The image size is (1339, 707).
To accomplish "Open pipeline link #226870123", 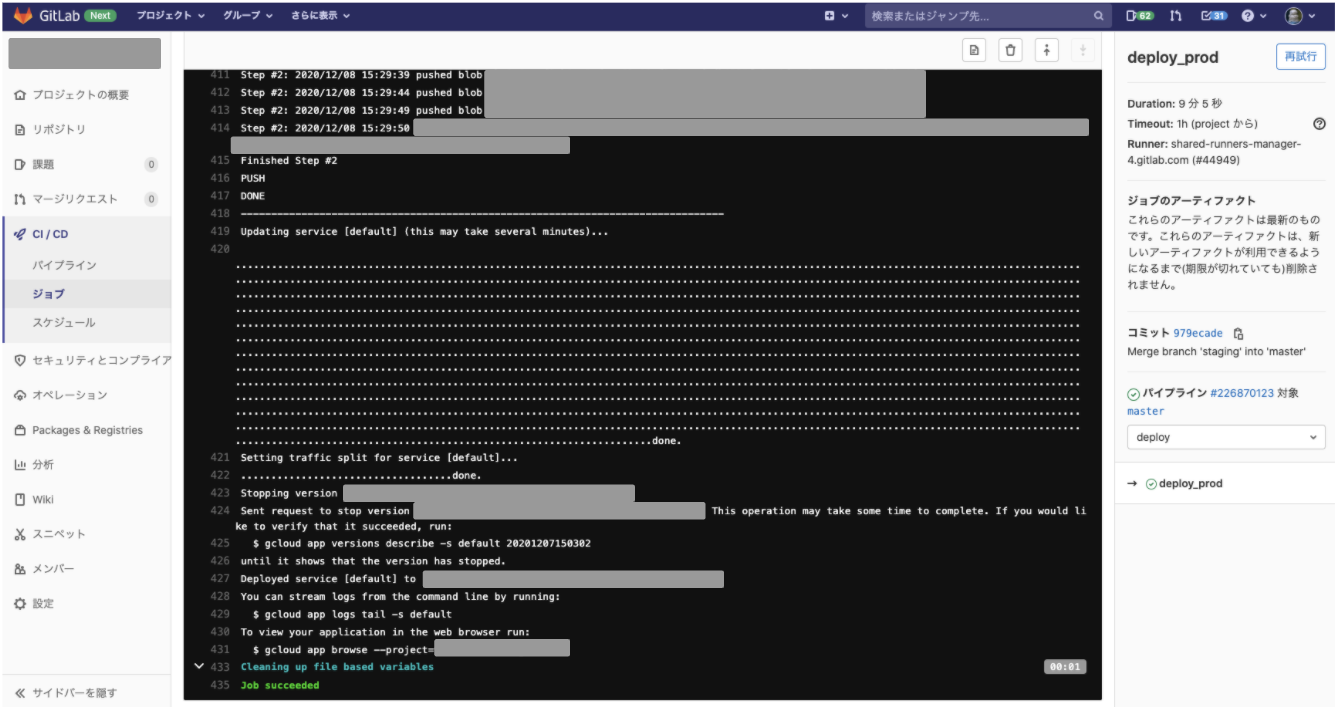I will 1242,393.
